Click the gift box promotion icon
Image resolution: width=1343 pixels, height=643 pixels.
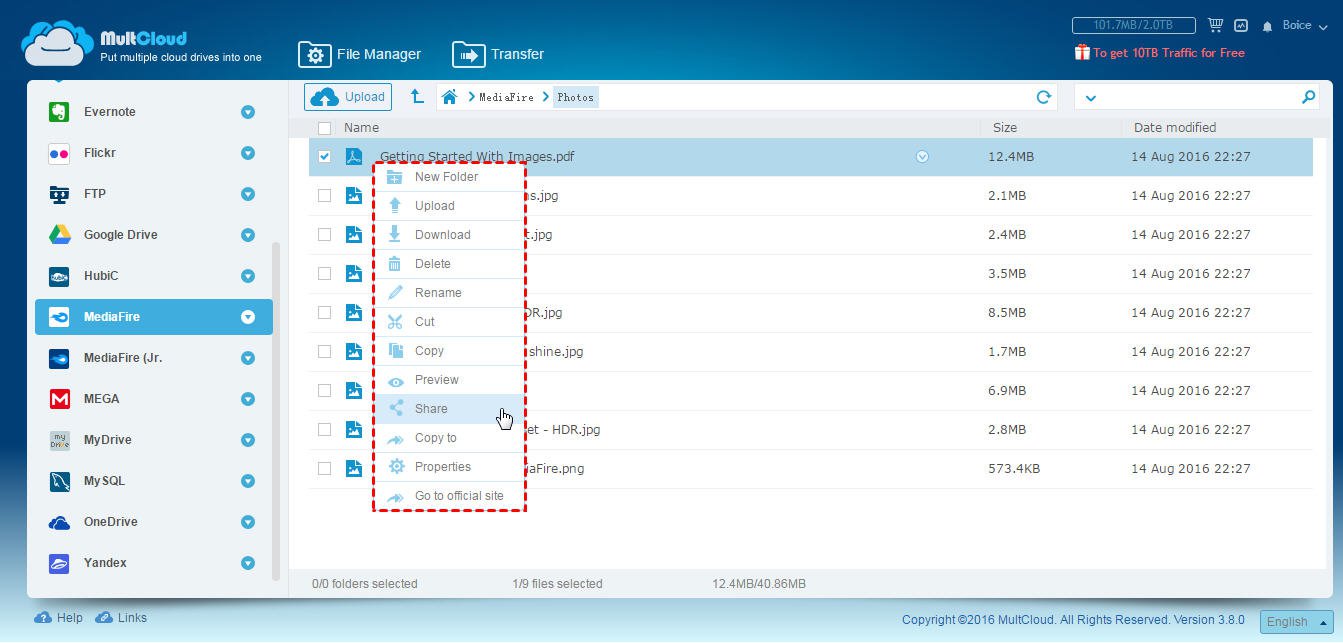1082,52
